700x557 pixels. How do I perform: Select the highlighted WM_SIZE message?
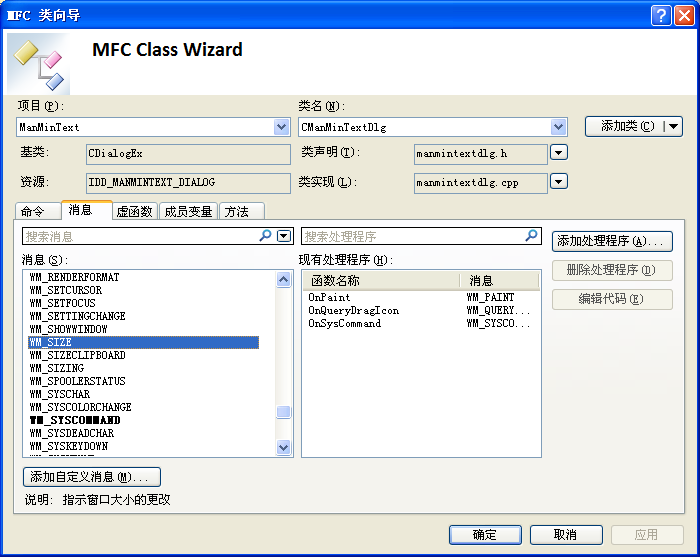point(143,342)
